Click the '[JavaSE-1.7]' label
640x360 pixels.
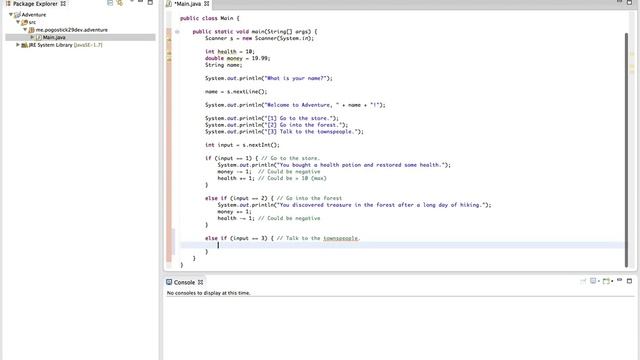click(x=88, y=45)
